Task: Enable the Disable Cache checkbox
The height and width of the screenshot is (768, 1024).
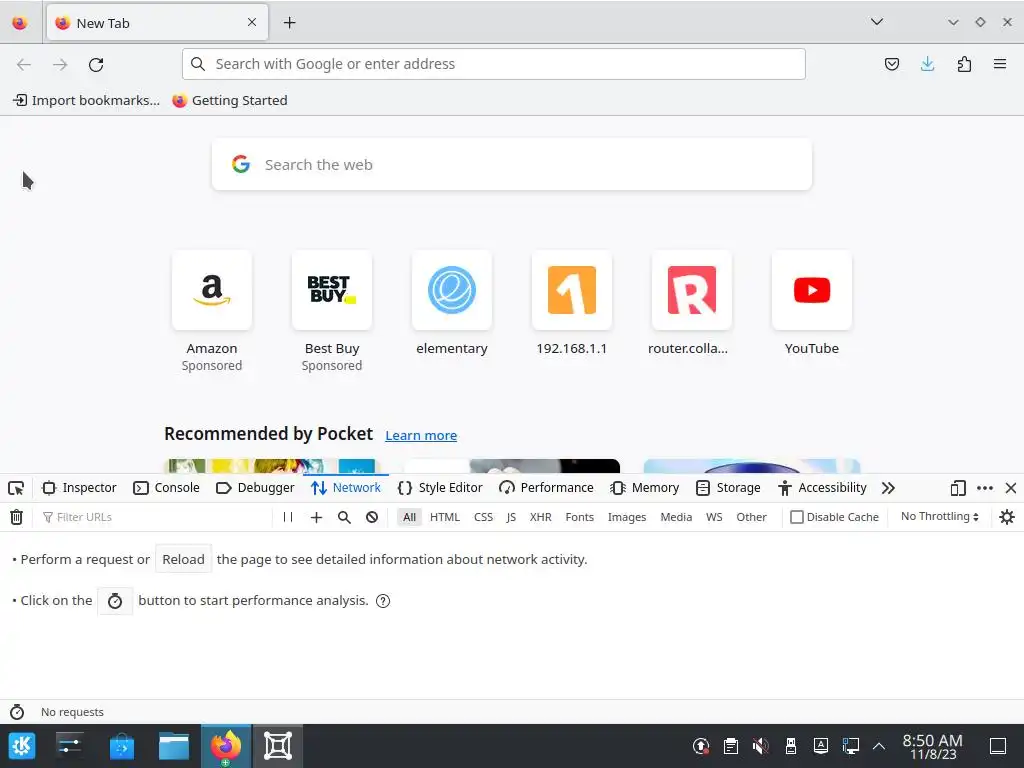Action: coord(797,517)
